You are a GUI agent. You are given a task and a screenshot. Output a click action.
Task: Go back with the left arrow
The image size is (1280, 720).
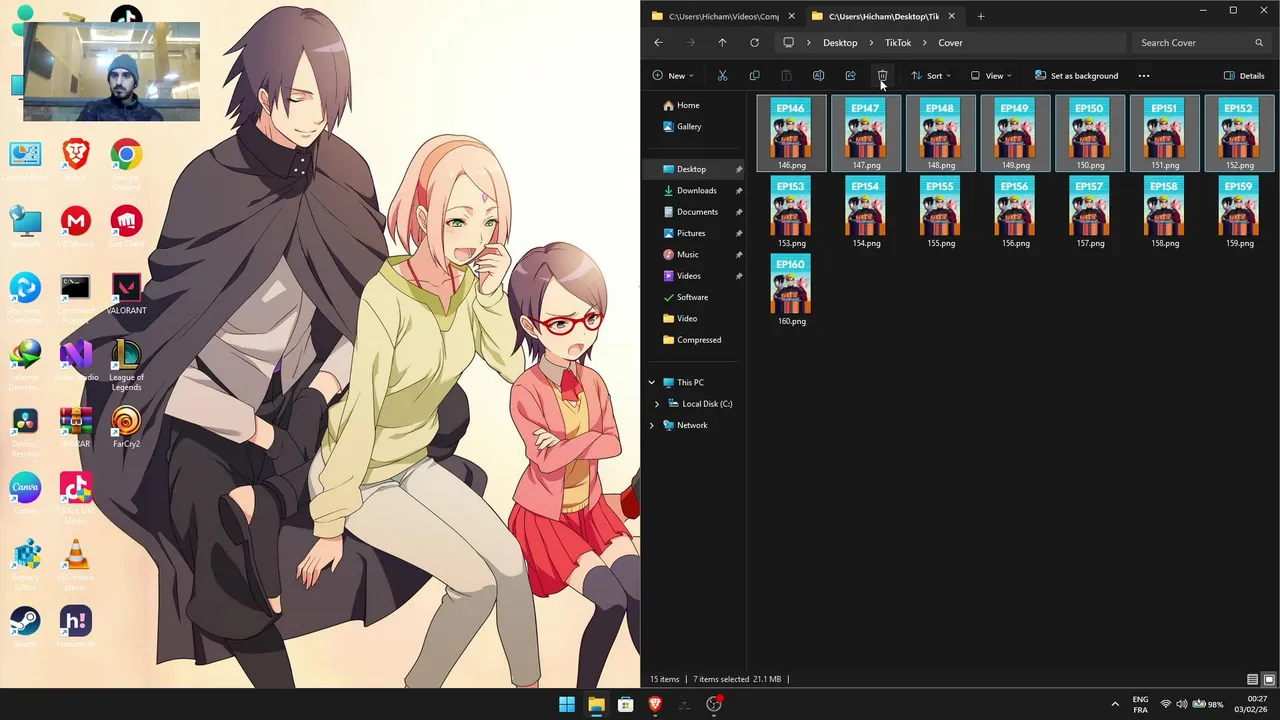pos(658,43)
